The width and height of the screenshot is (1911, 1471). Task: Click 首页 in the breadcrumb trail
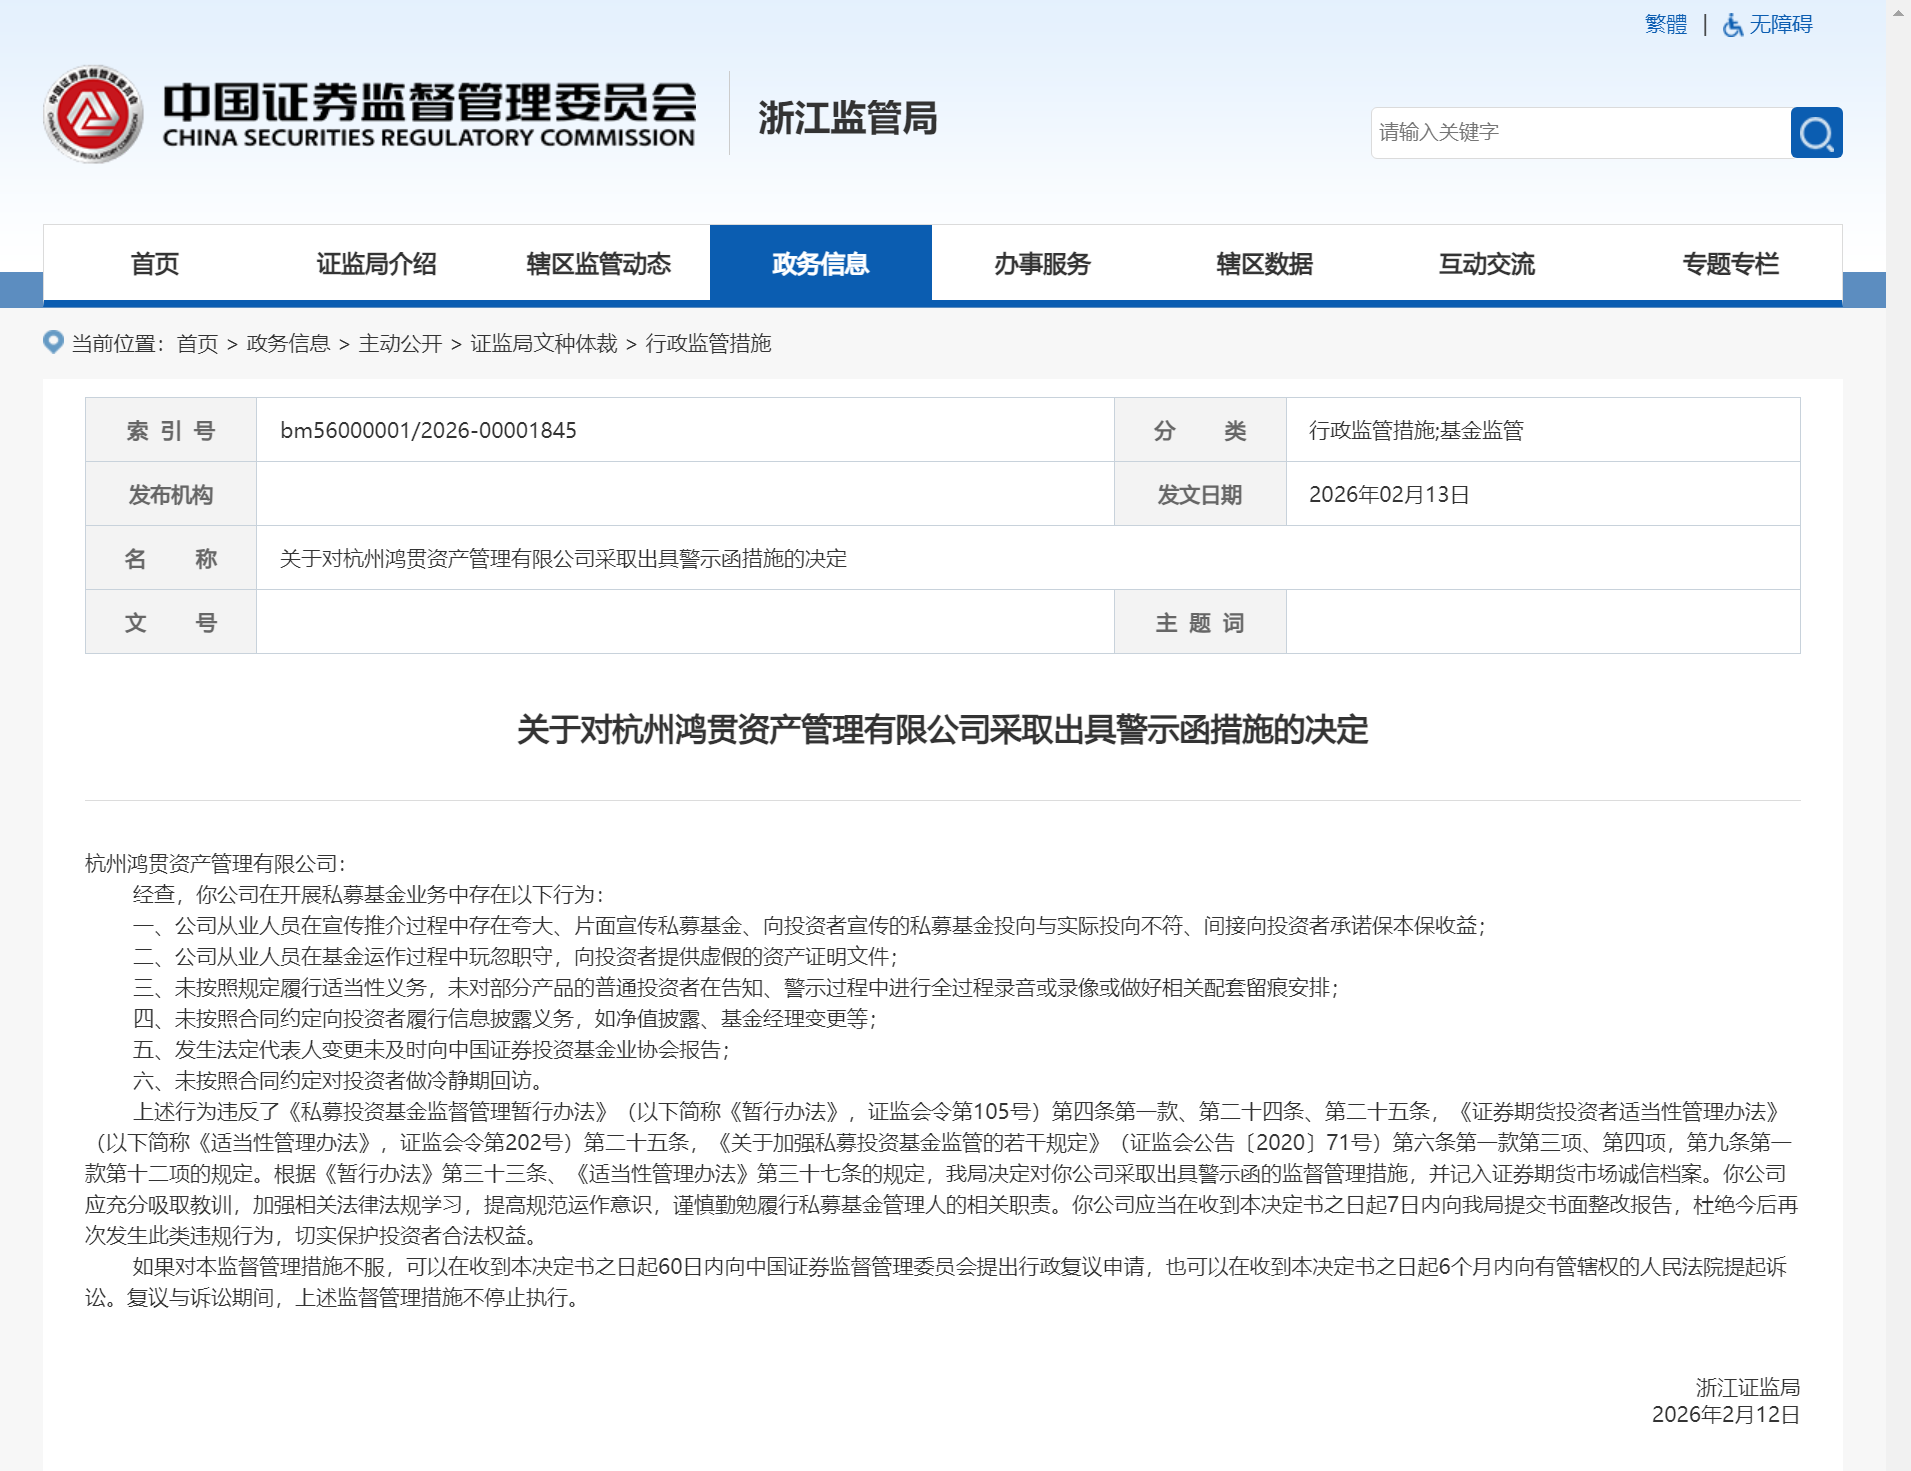pos(197,344)
